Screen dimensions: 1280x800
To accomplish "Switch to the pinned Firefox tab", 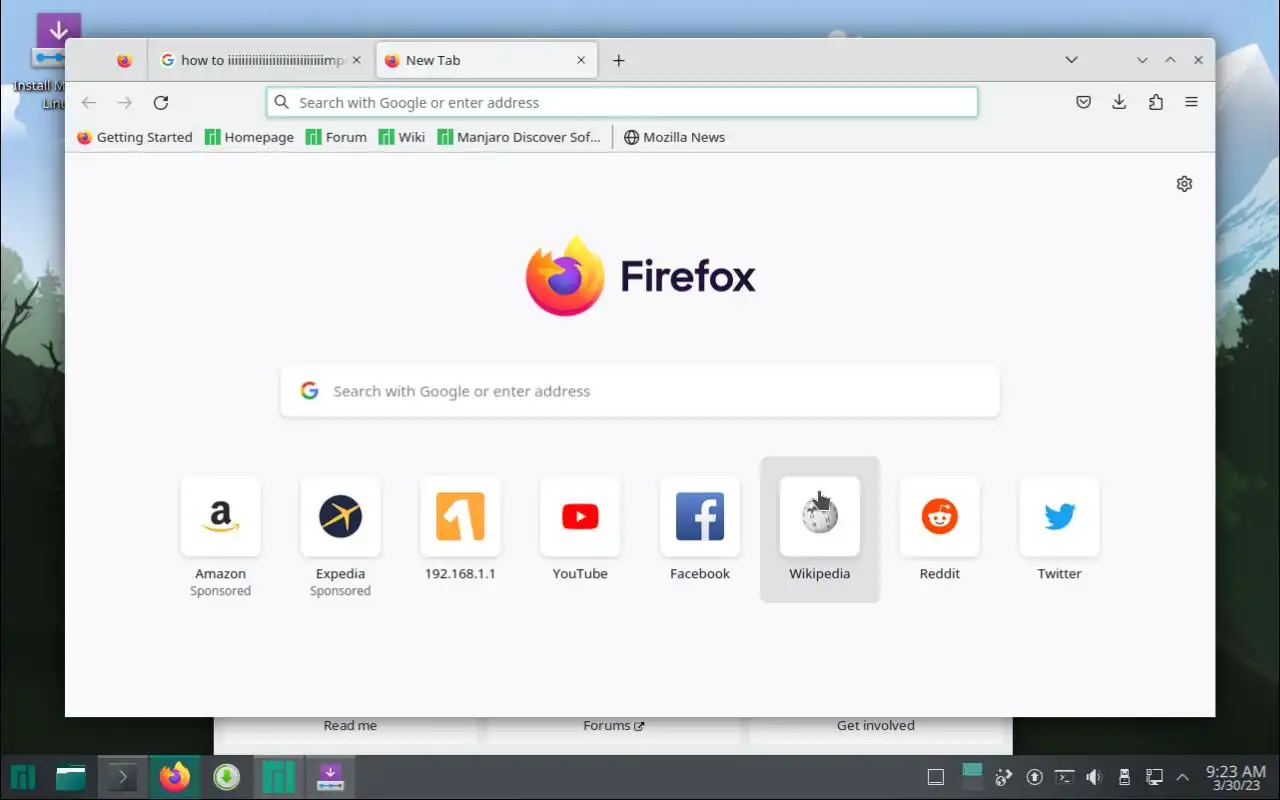I will [x=124, y=60].
